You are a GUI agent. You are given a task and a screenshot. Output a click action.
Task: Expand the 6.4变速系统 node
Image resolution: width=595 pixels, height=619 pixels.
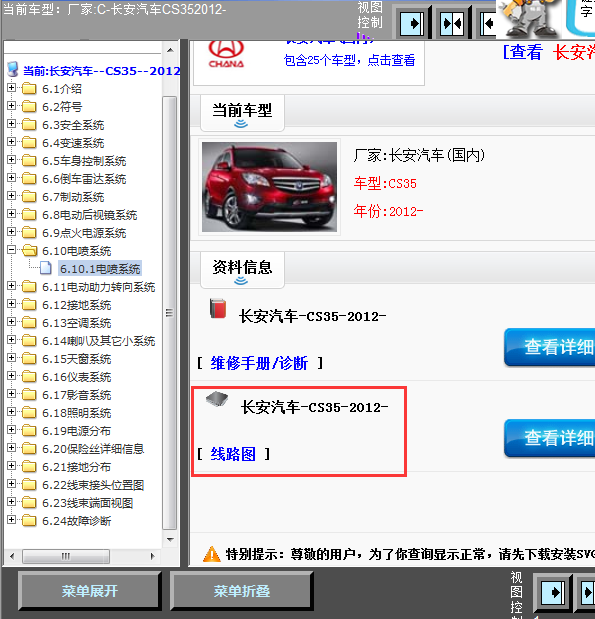(11, 141)
